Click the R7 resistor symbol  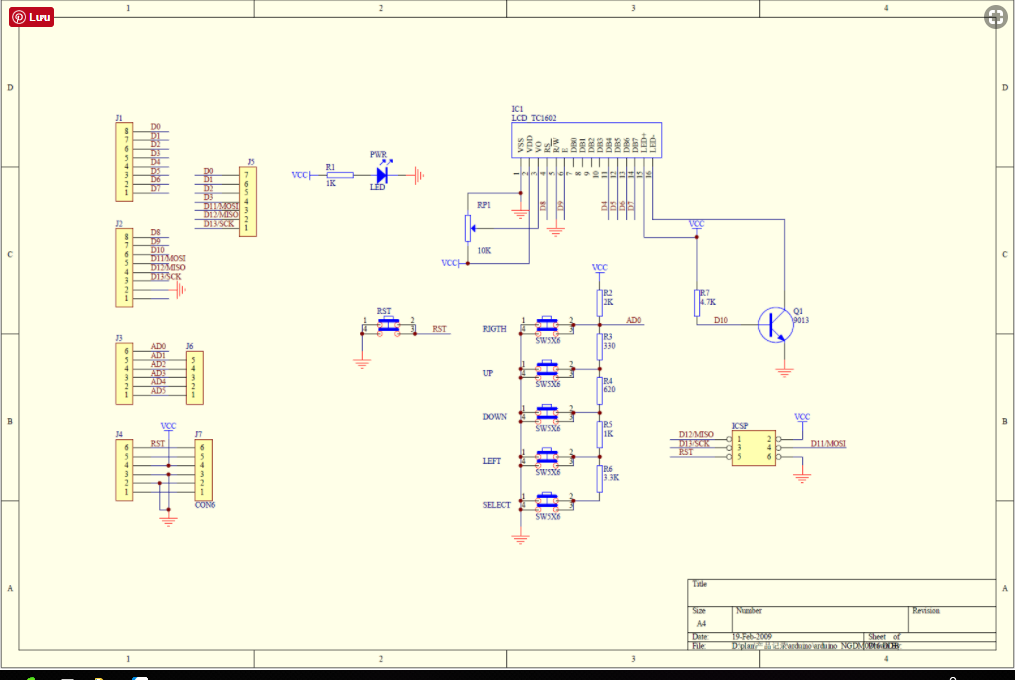click(x=697, y=302)
